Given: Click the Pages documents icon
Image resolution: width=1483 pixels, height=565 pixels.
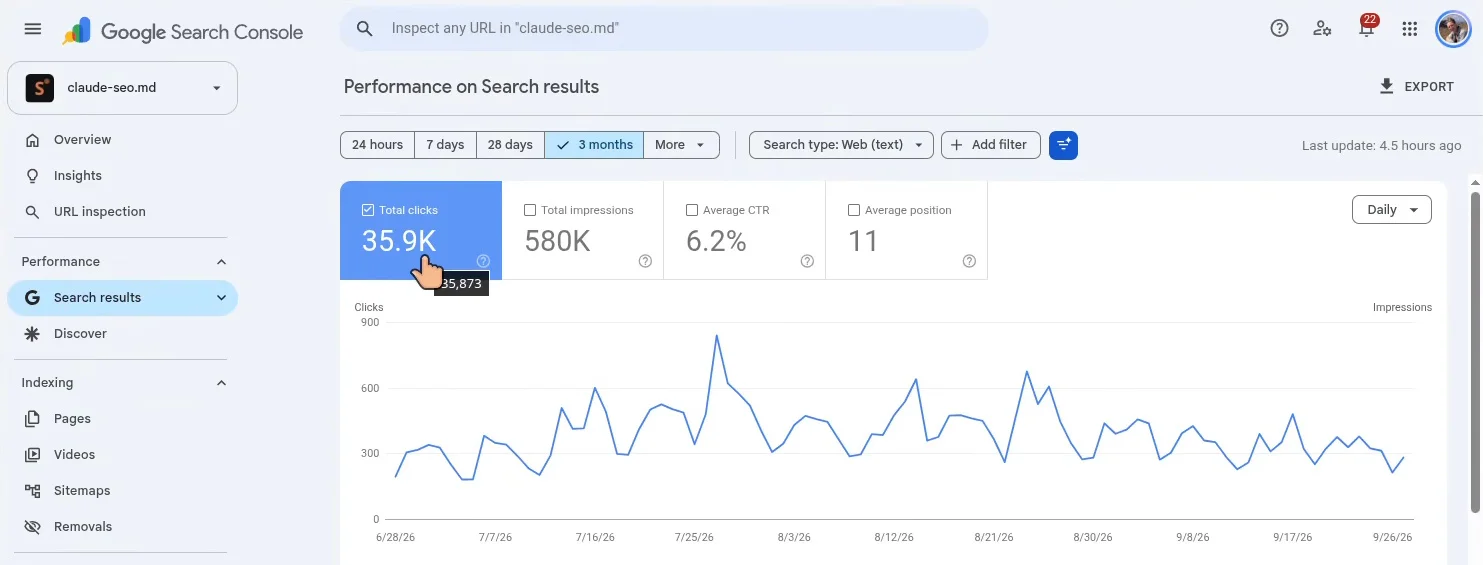Looking at the screenshot, I should [x=33, y=419].
